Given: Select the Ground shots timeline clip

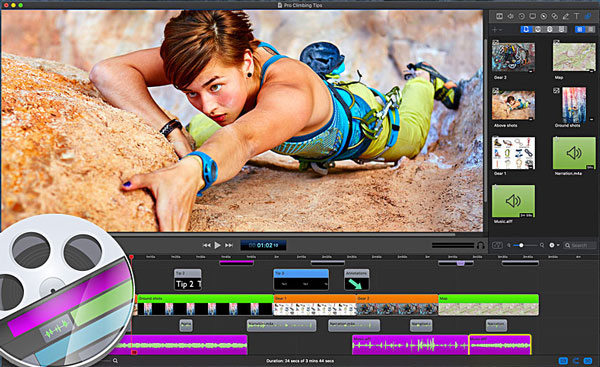Looking at the screenshot, I should point(205,305).
